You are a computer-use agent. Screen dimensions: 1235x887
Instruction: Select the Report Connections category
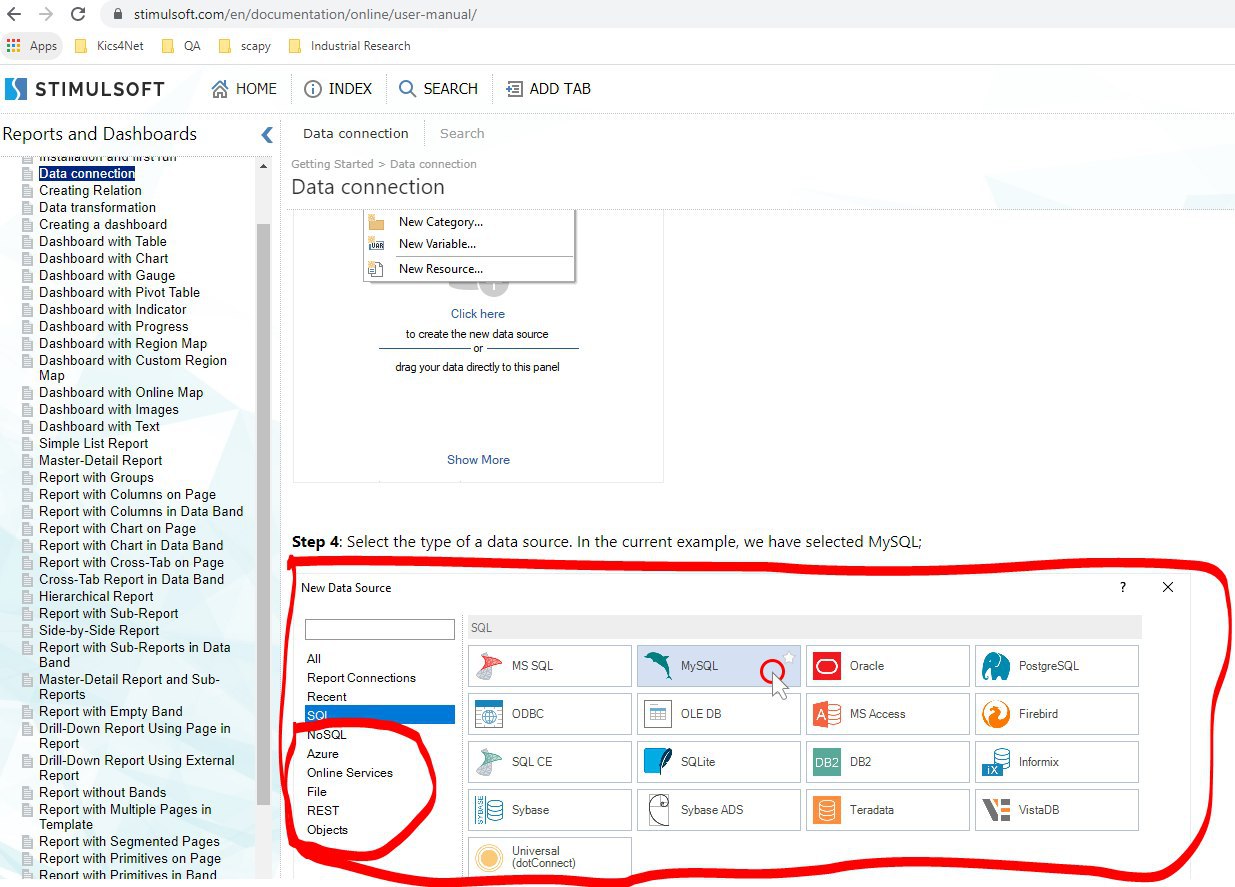361,678
